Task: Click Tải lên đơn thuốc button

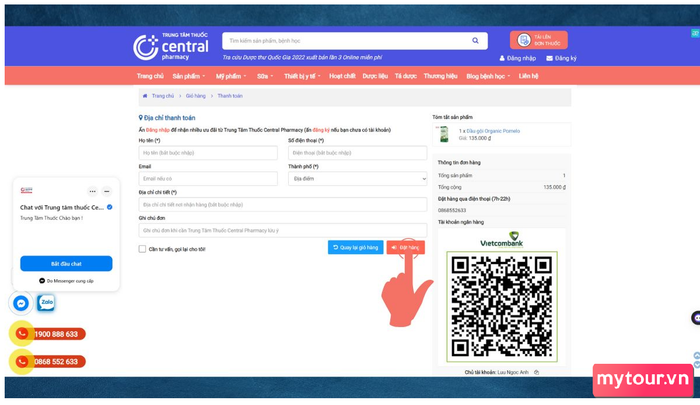Action: [539, 40]
